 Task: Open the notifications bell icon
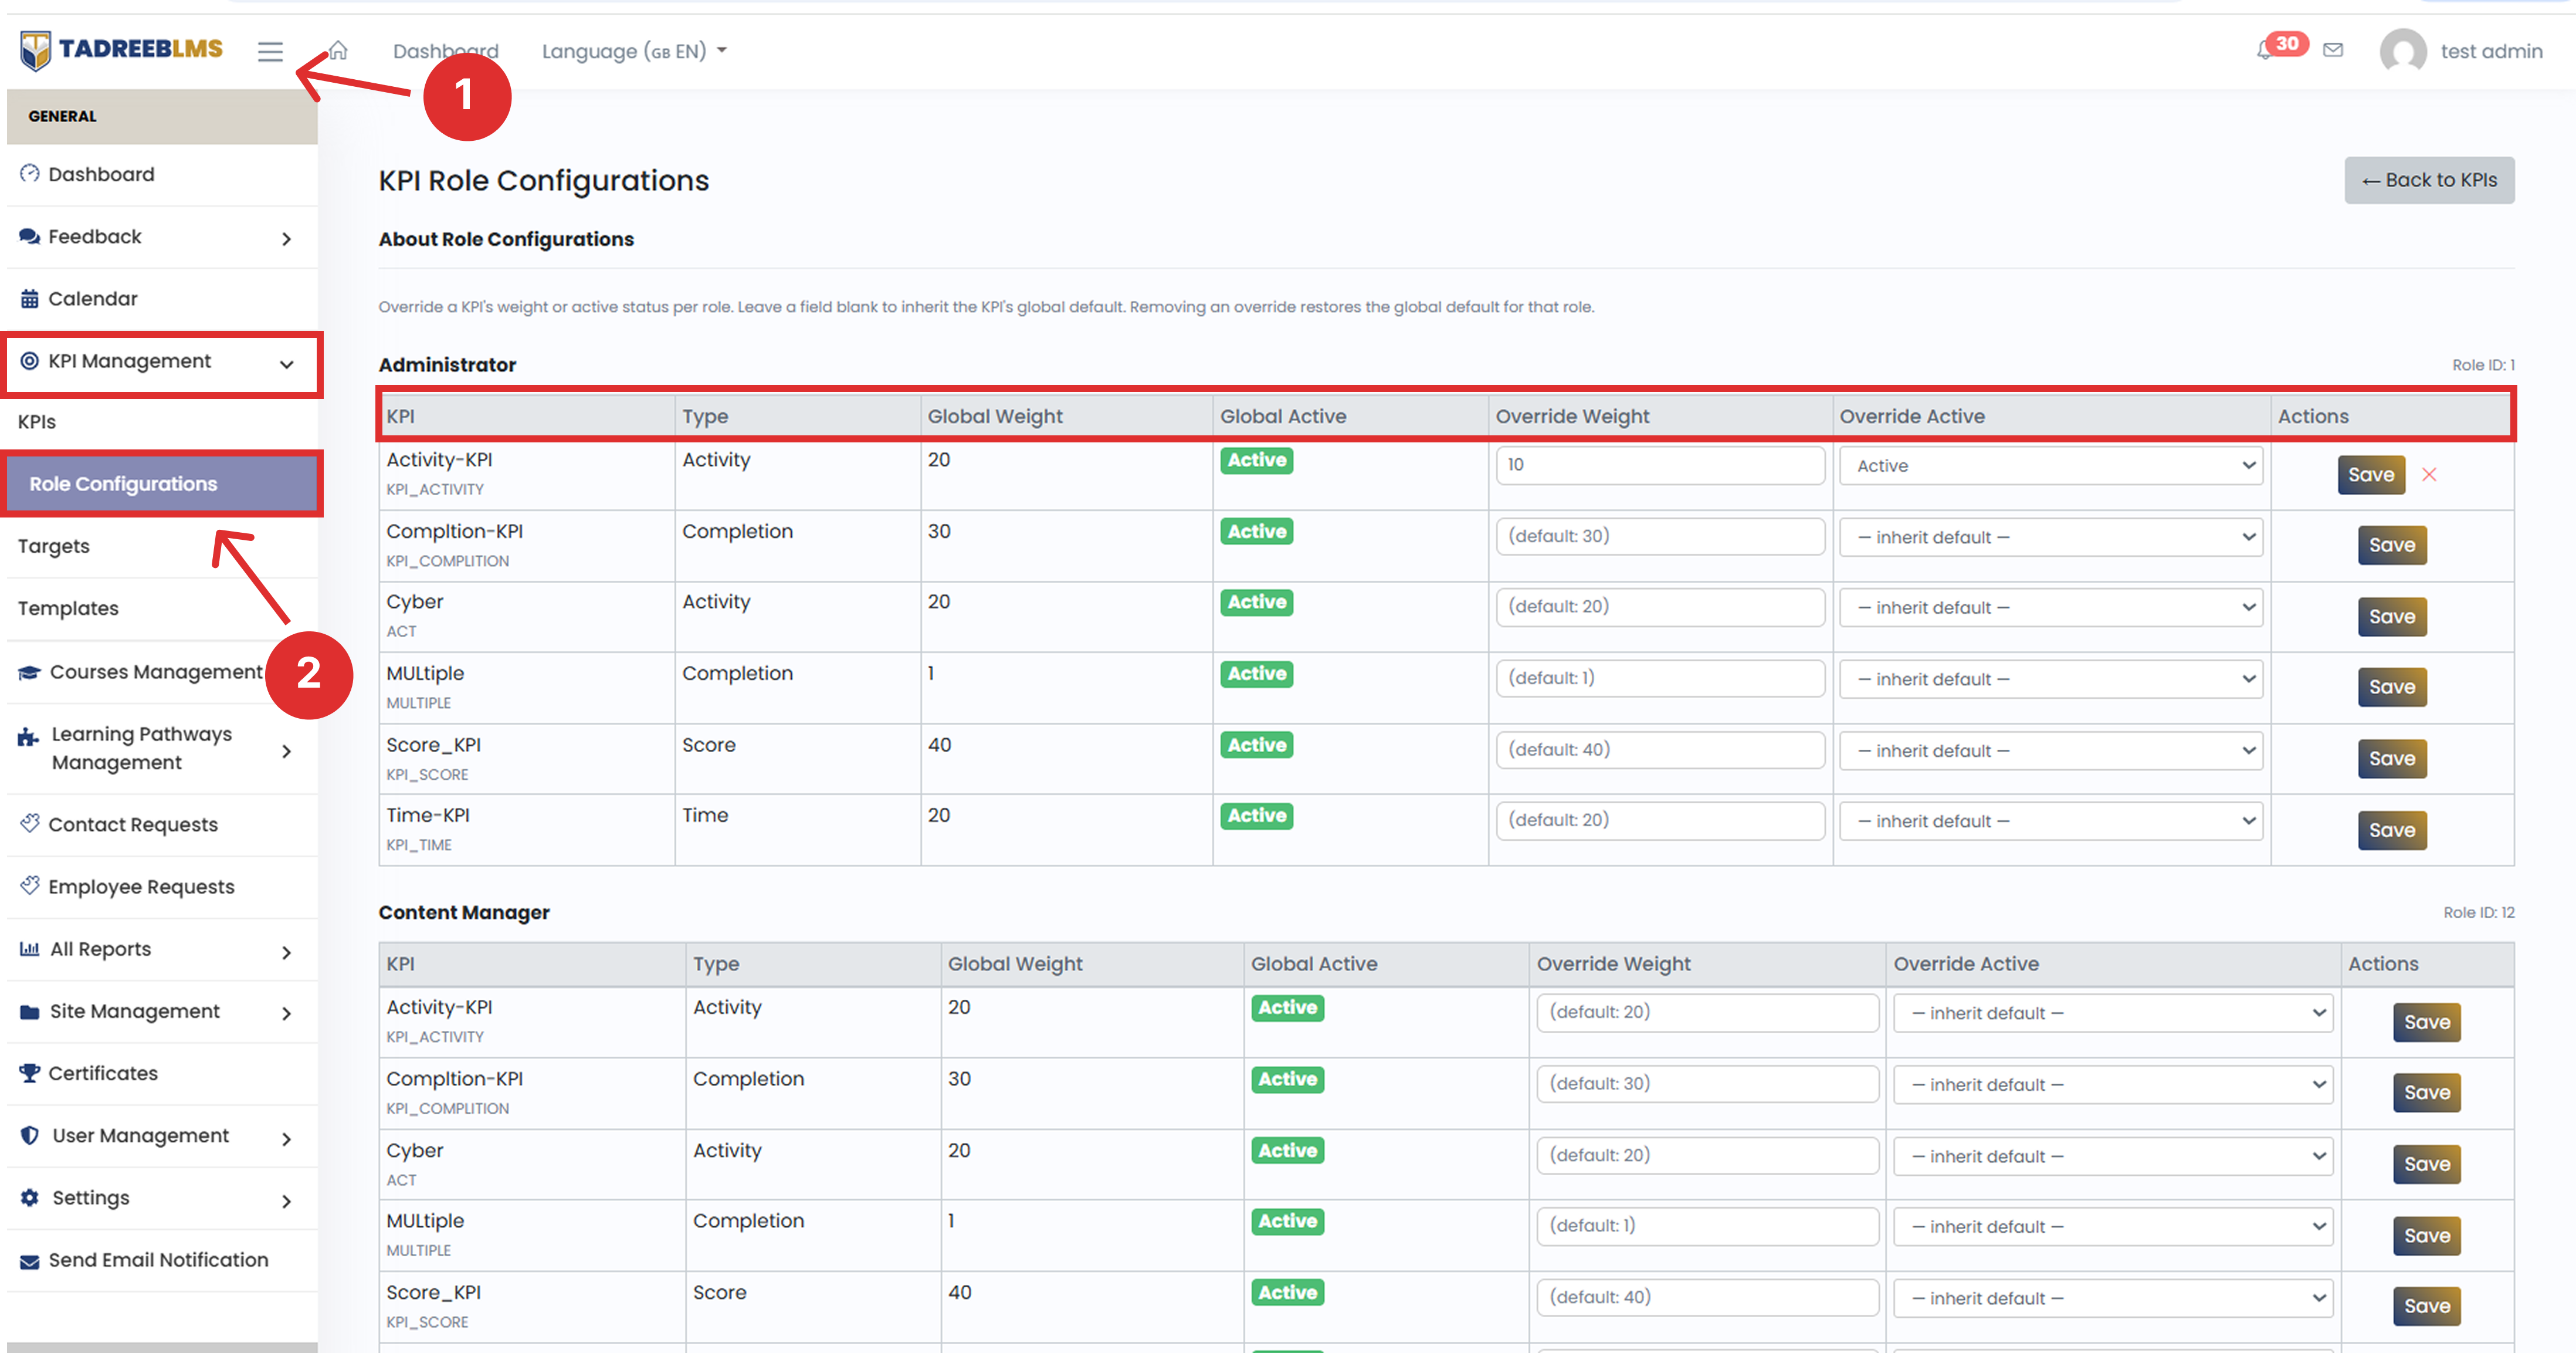[2265, 50]
